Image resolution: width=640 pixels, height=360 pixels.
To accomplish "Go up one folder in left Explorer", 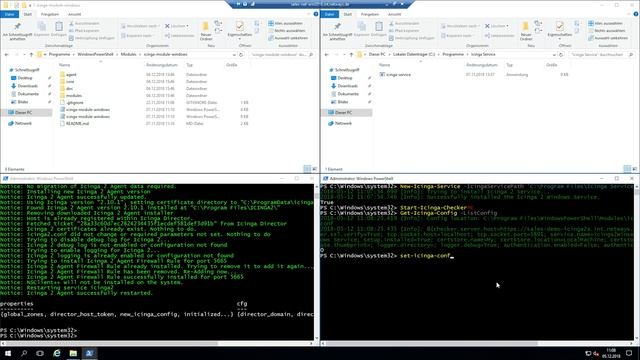I will point(31,54).
